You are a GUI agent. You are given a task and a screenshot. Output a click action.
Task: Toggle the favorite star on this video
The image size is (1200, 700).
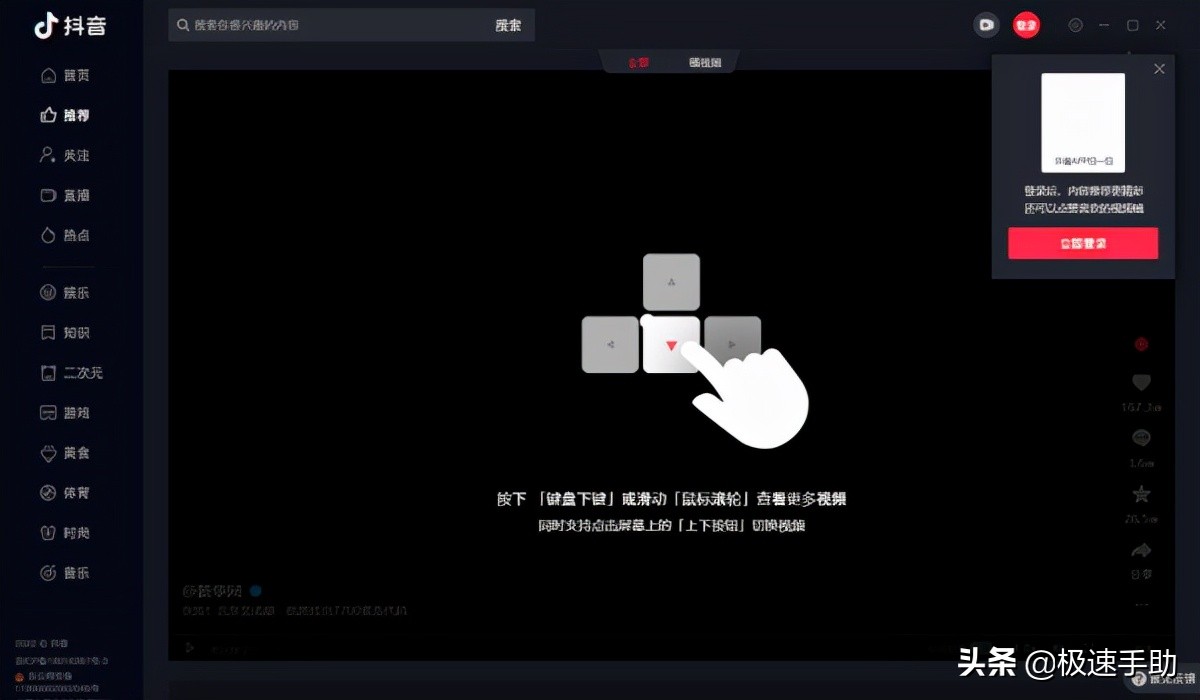pyautogui.click(x=1141, y=490)
